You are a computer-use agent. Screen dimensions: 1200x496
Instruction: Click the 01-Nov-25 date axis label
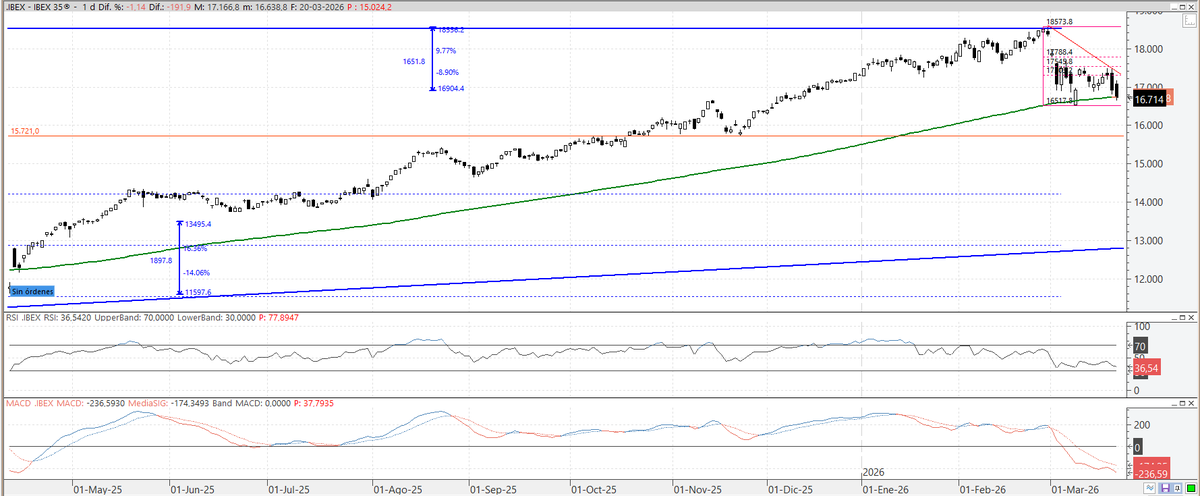pos(695,490)
